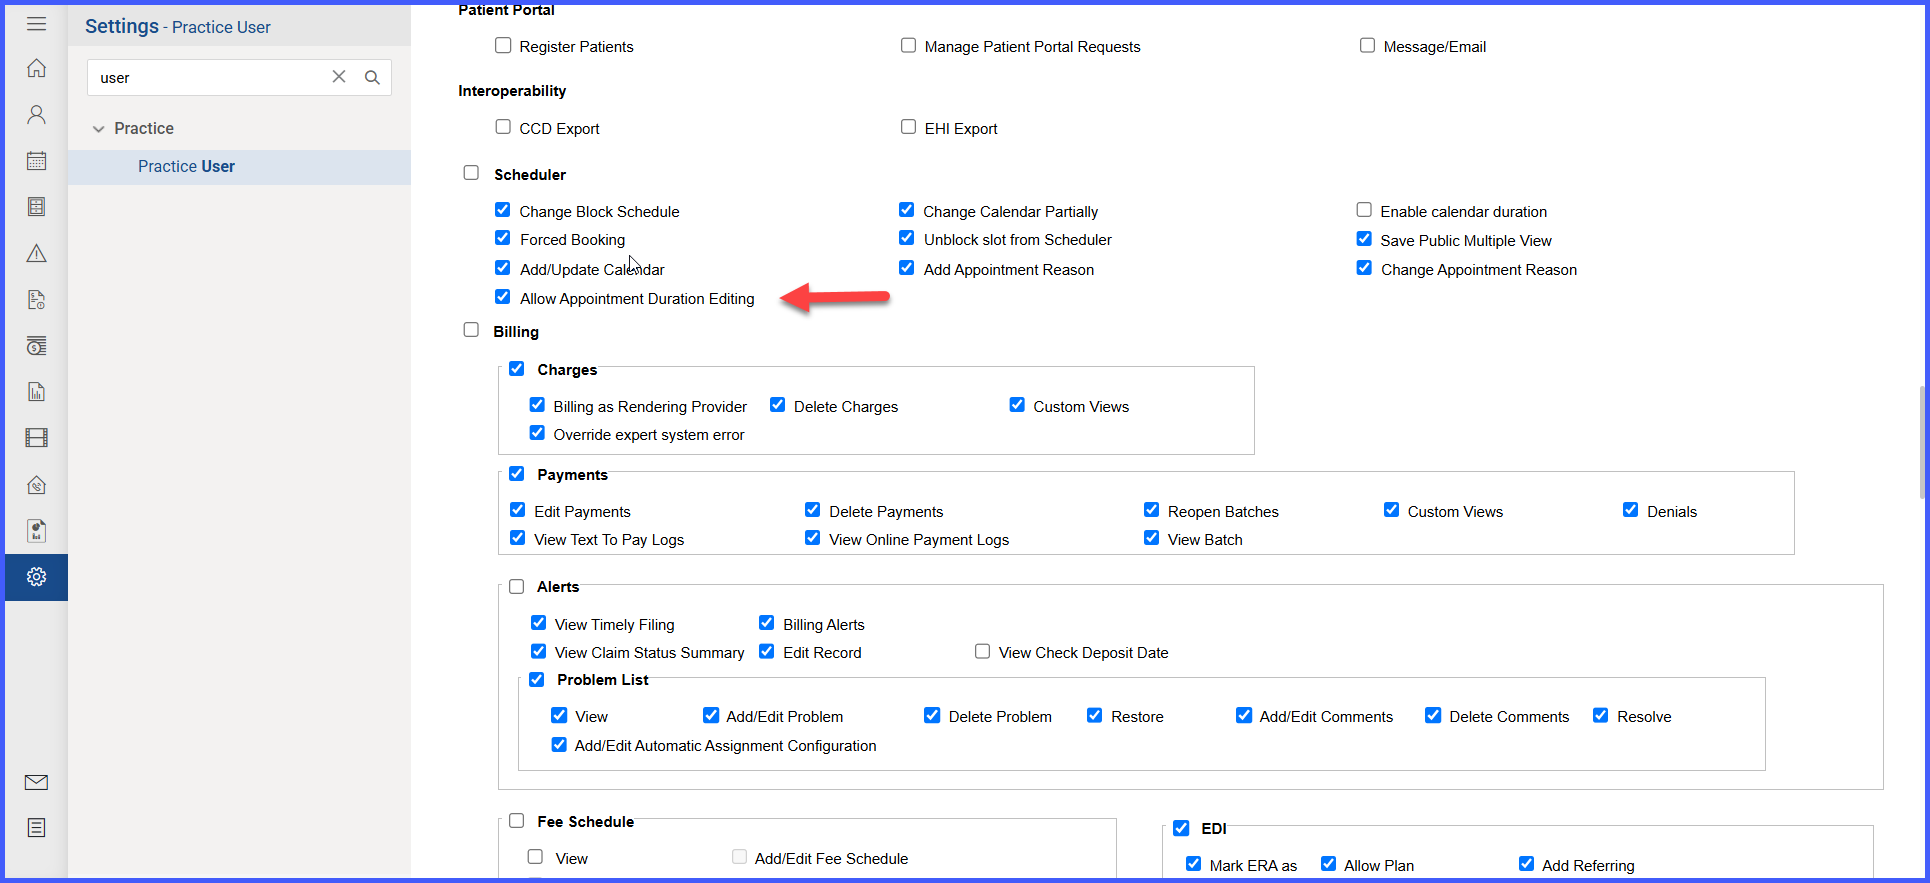Screen dimensions: 1930x883
Task: Check the Scheduler group checkbox
Action: point(471,173)
